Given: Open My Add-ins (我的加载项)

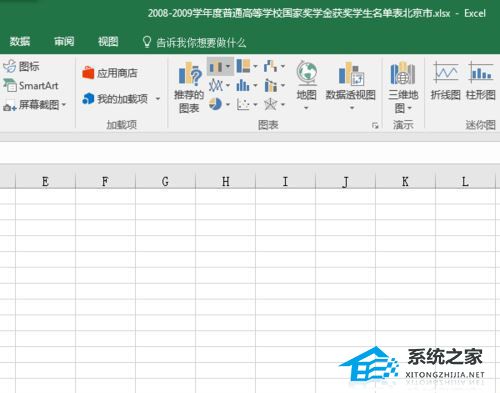Looking at the screenshot, I should 115,99.
